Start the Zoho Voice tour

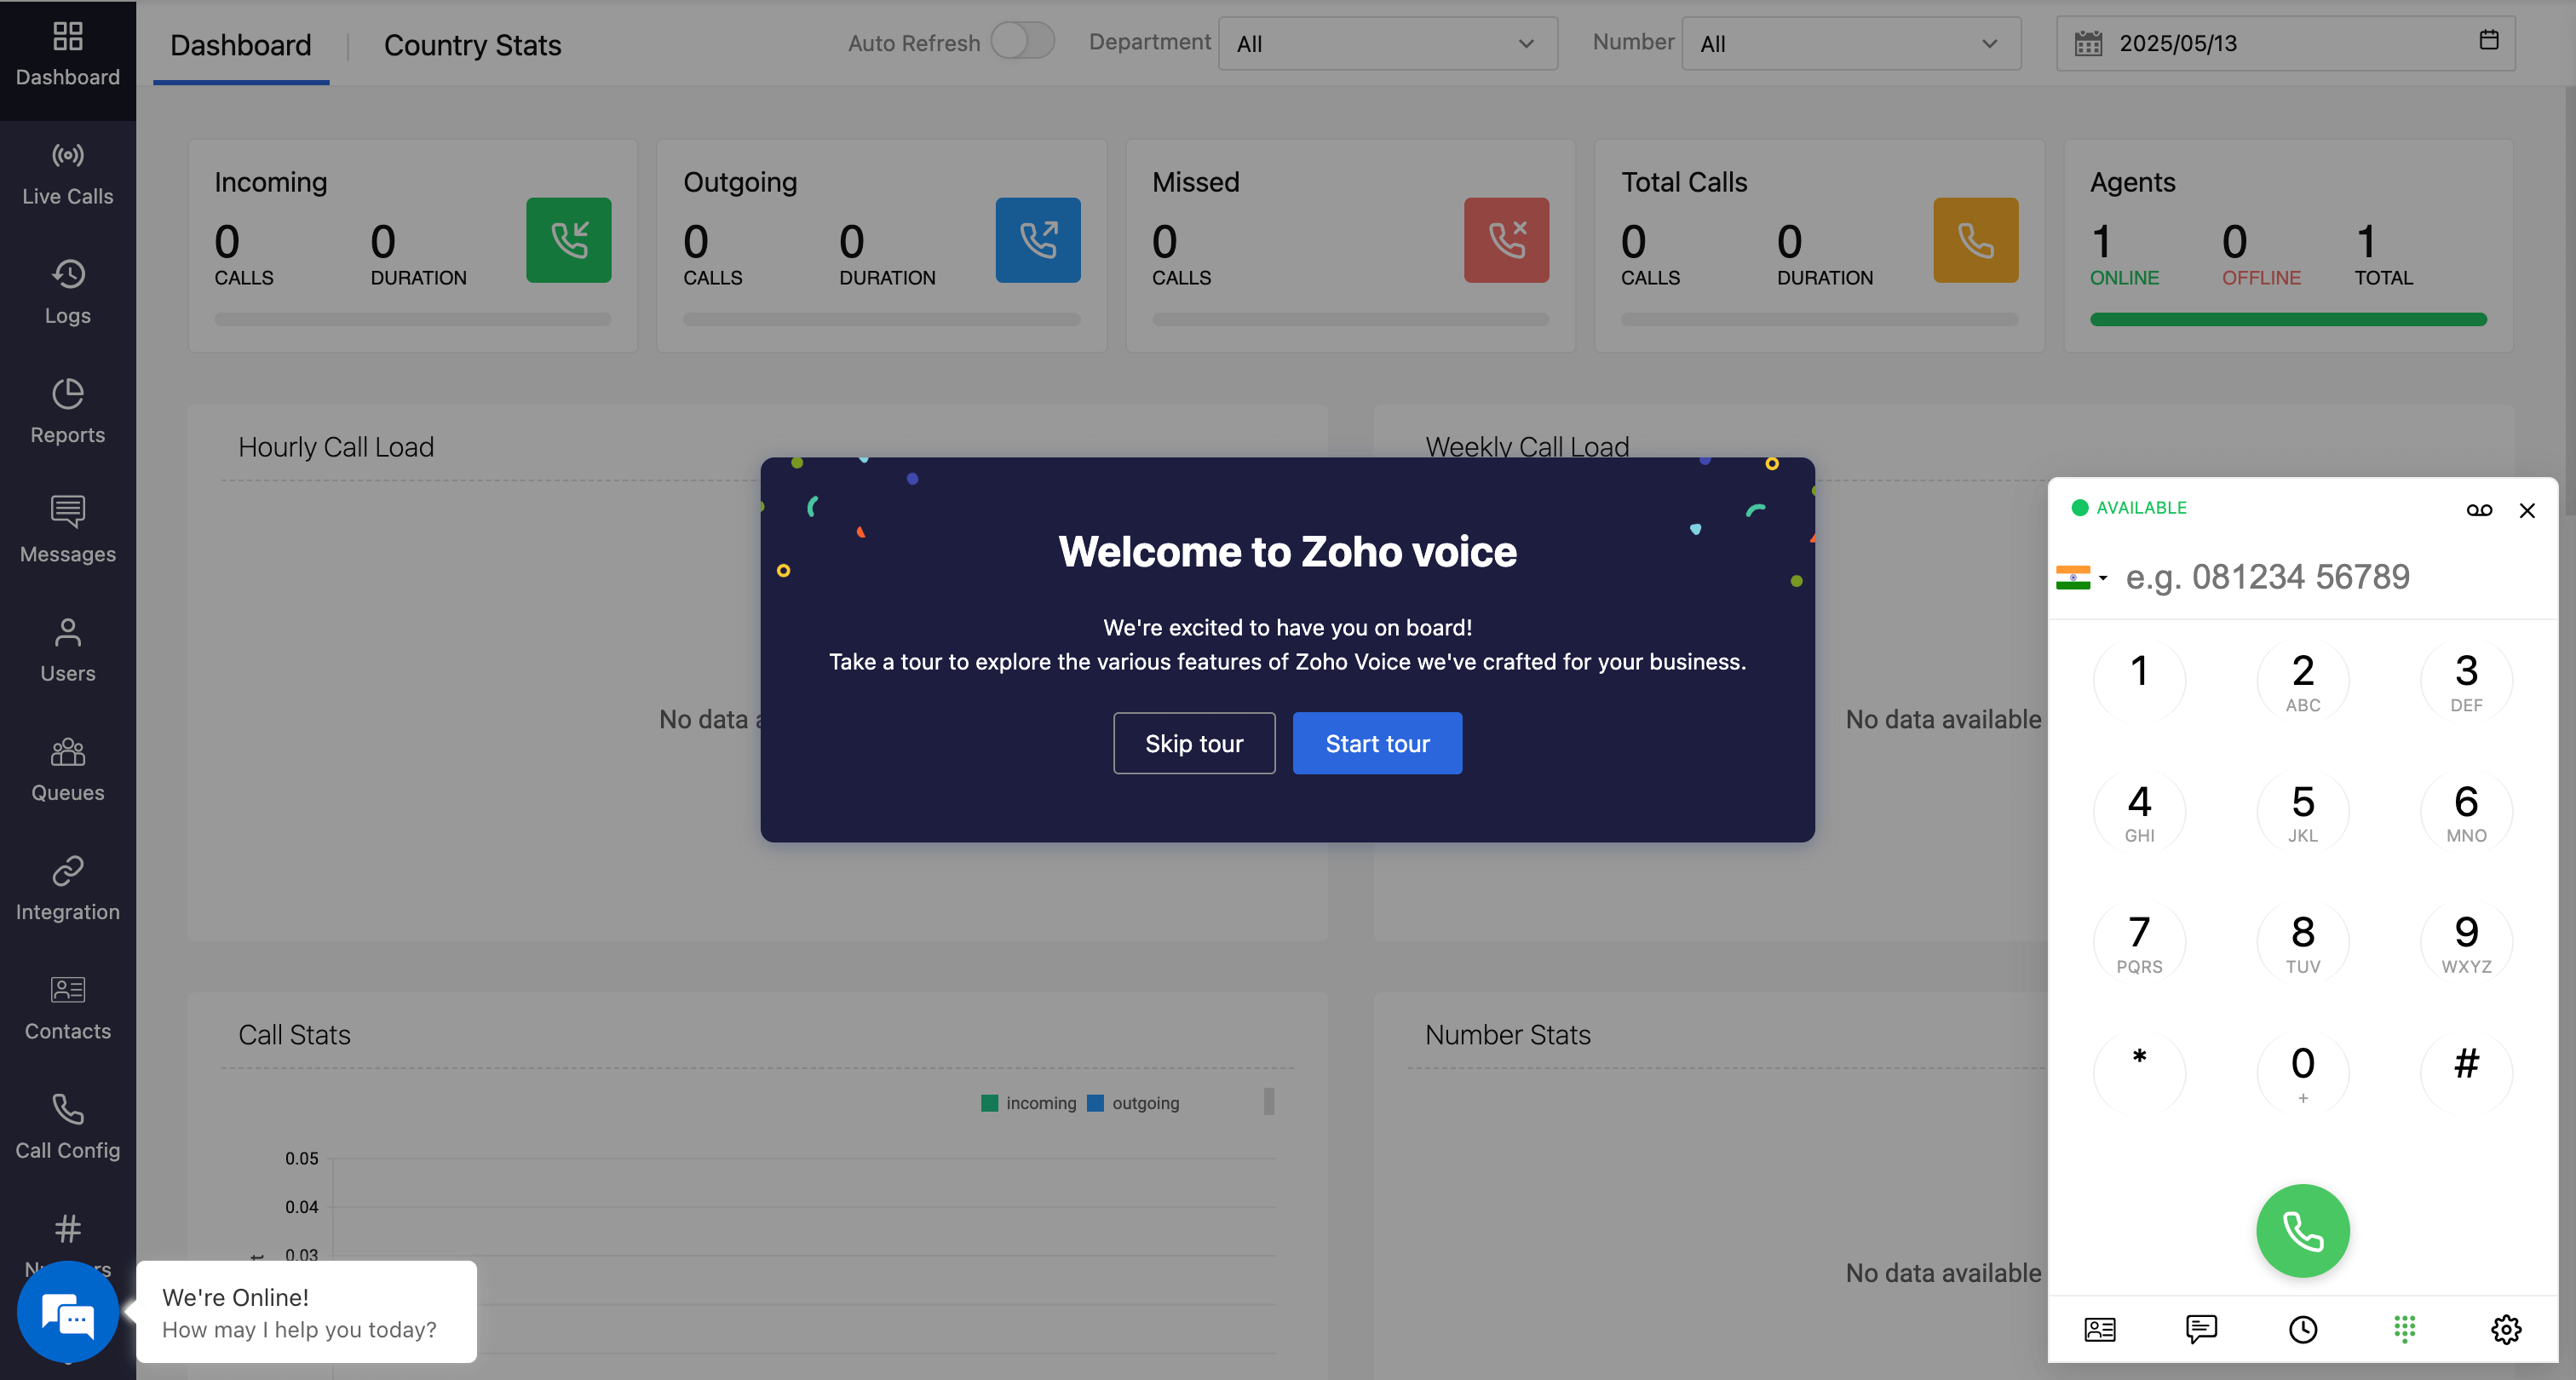(x=1377, y=743)
